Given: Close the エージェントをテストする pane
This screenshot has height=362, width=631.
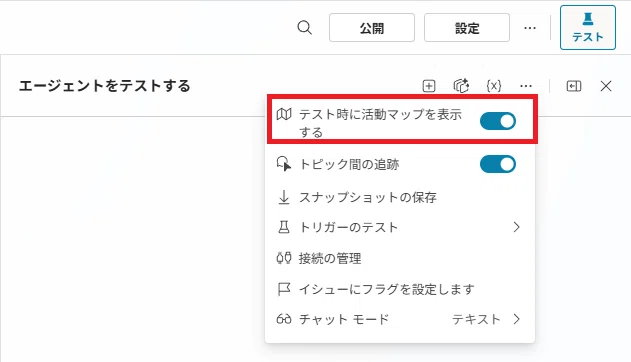Looking at the screenshot, I should [x=606, y=86].
